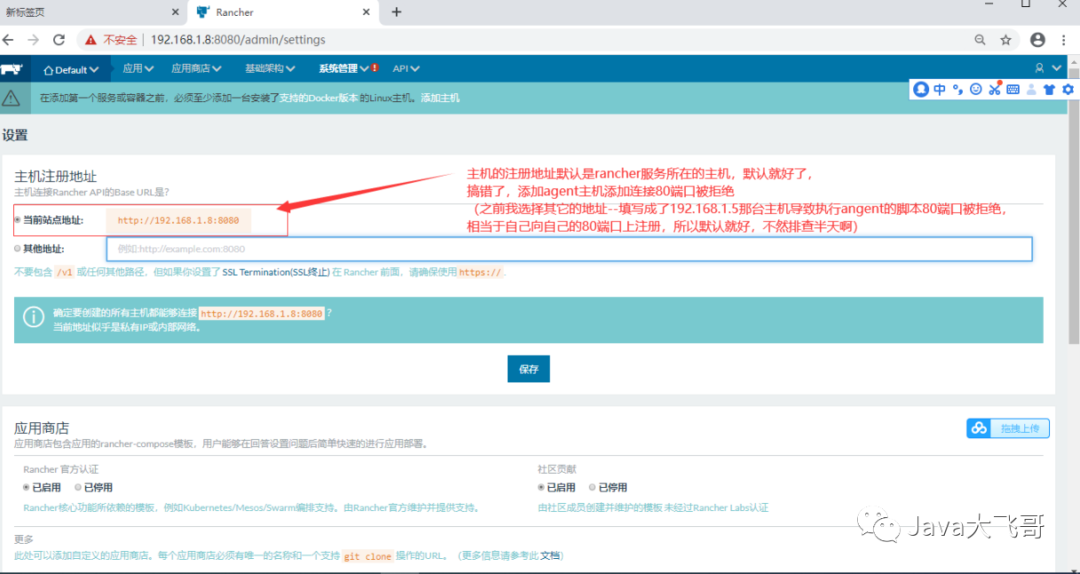Click the Rancher user avatar icon

point(1039,68)
